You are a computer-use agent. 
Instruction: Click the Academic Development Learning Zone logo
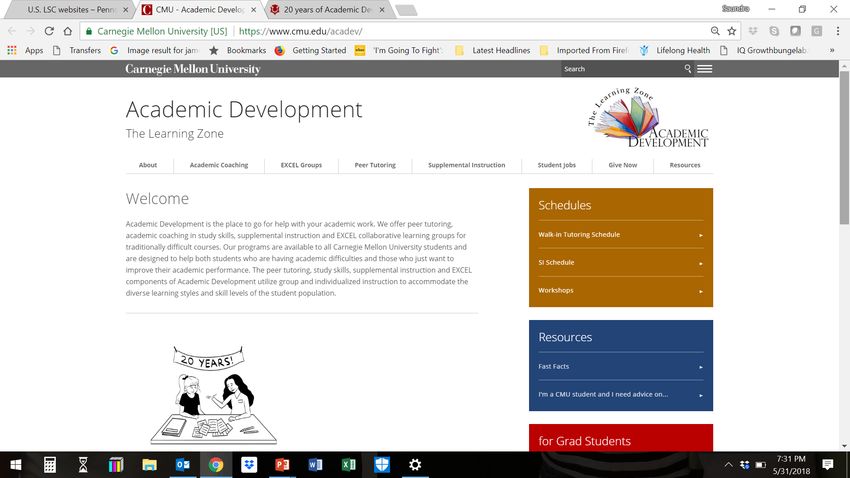tap(648, 117)
